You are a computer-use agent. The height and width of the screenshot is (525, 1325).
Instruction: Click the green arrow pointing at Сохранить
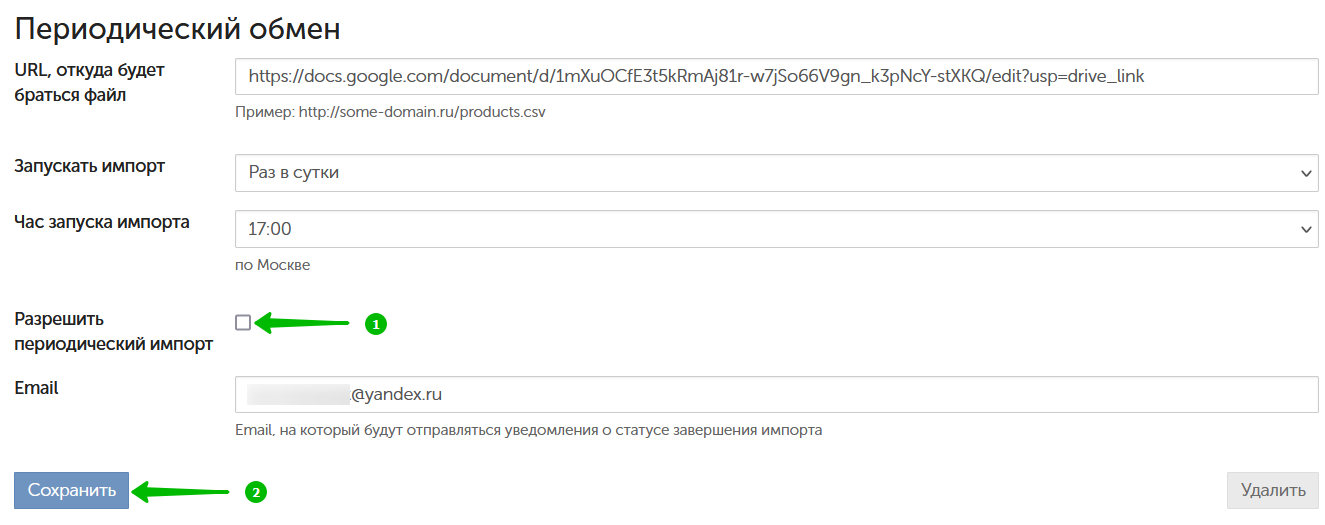(x=182, y=491)
